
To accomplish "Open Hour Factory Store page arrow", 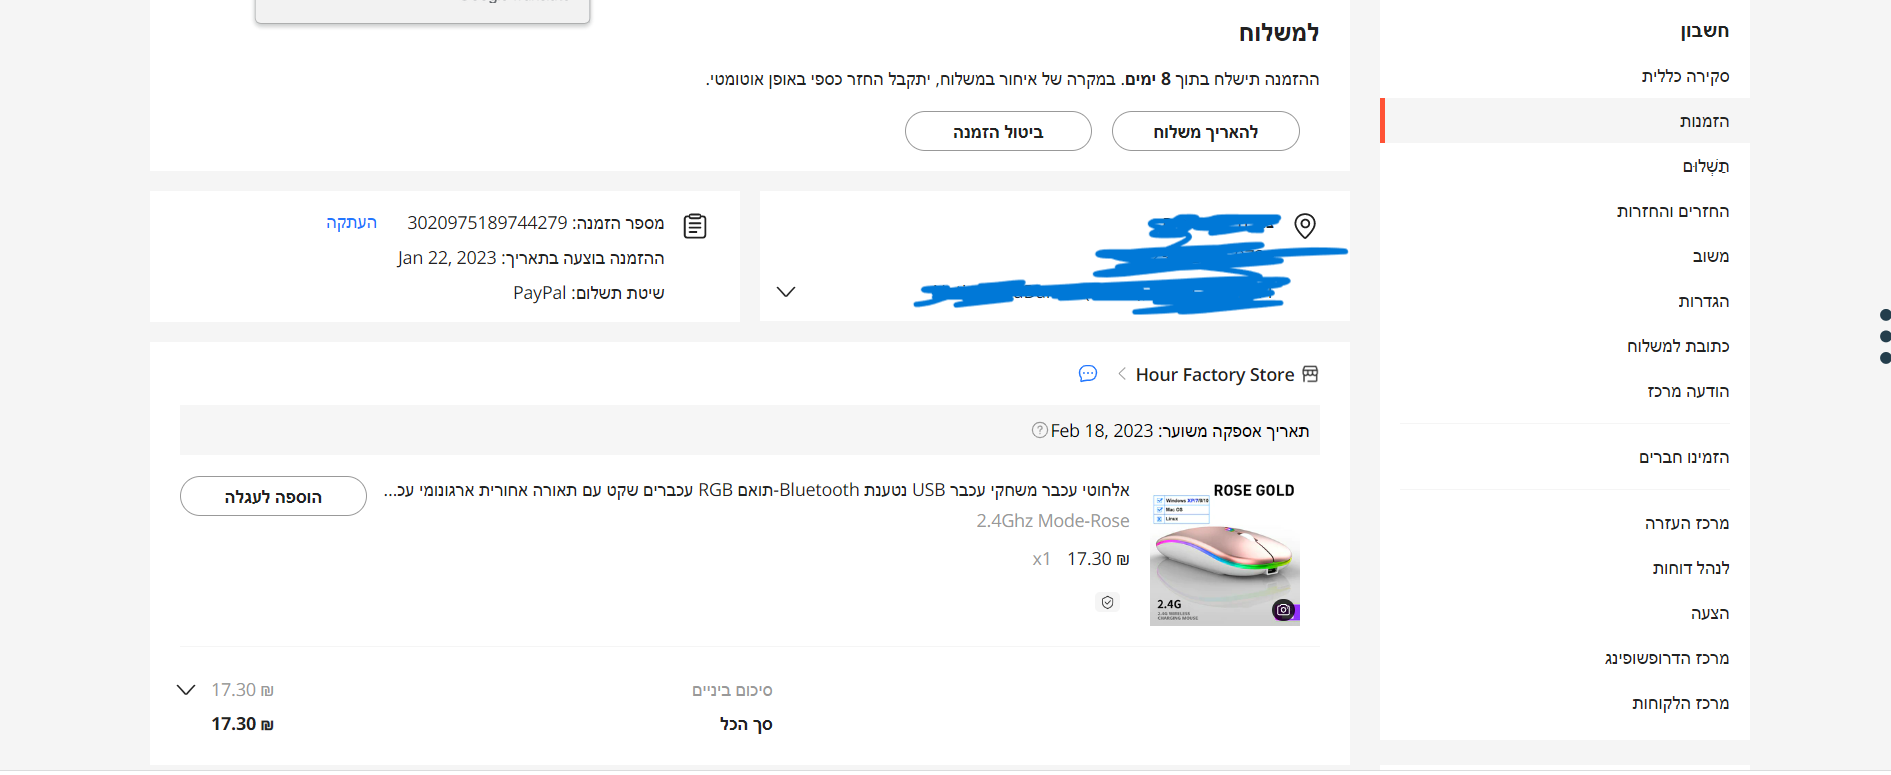I will (x=1122, y=374).
